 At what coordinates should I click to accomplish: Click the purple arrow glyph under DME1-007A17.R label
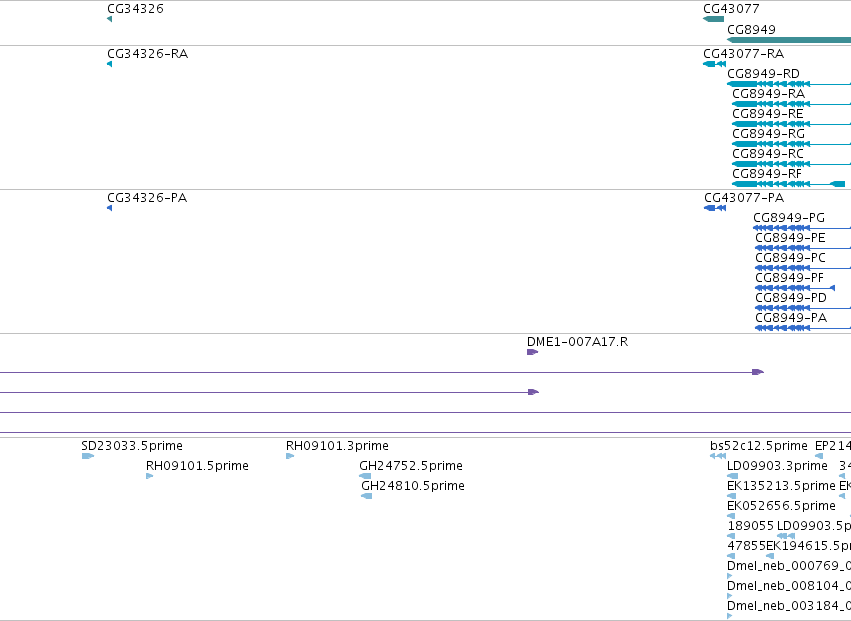pyautogui.click(x=532, y=352)
